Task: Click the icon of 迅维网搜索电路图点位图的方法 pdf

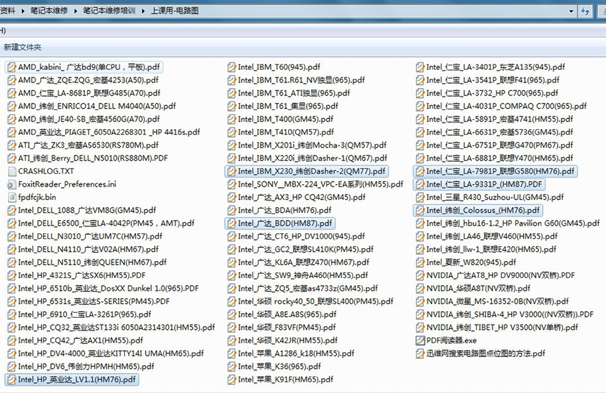Action: pyautogui.click(x=420, y=354)
